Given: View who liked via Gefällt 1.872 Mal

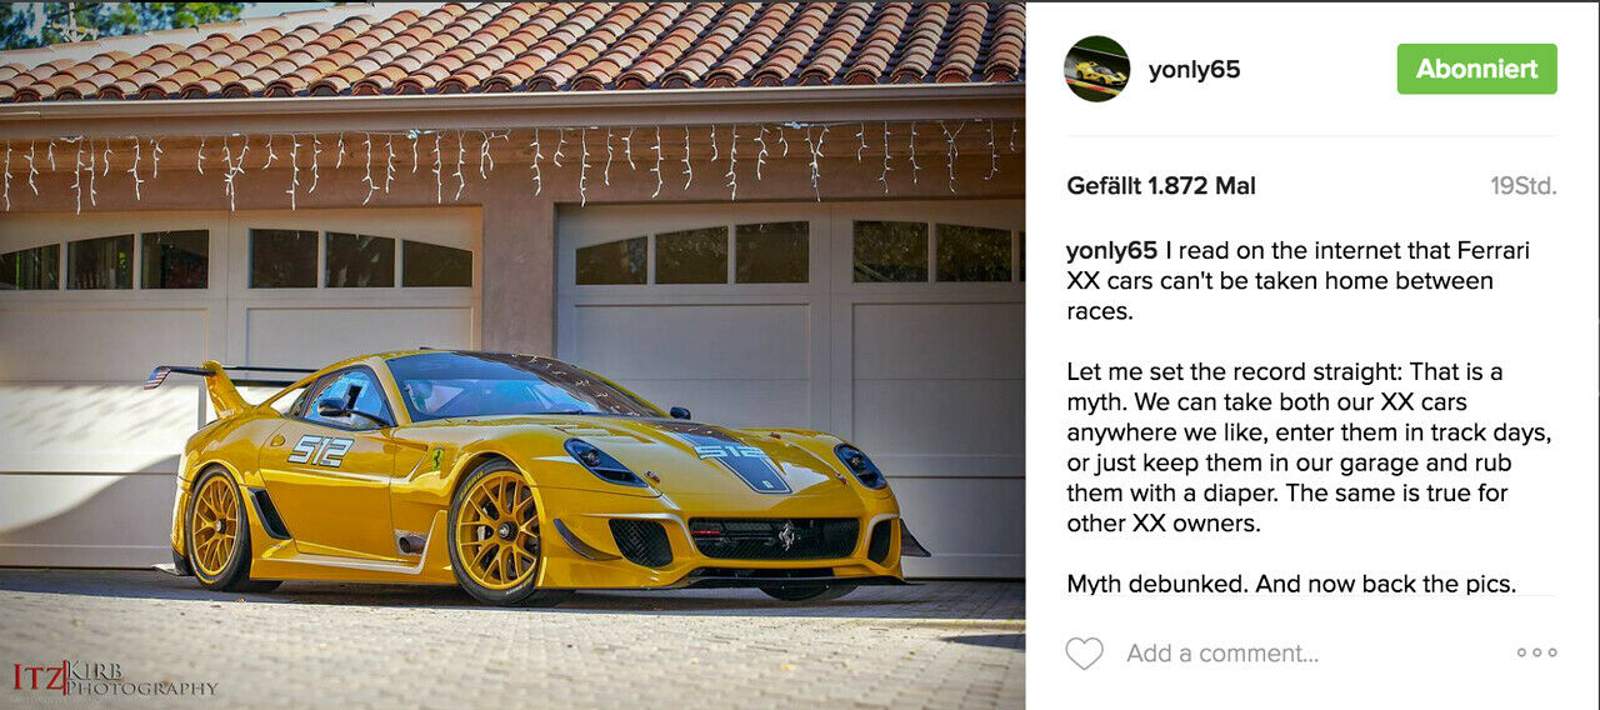Looking at the screenshot, I should [1161, 185].
